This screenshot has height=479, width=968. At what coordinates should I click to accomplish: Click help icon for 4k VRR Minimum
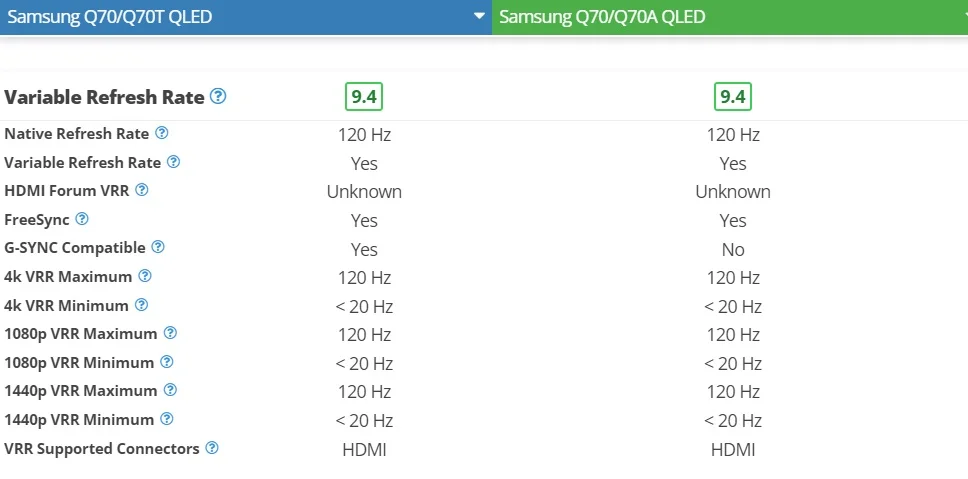click(x=141, y=304)
